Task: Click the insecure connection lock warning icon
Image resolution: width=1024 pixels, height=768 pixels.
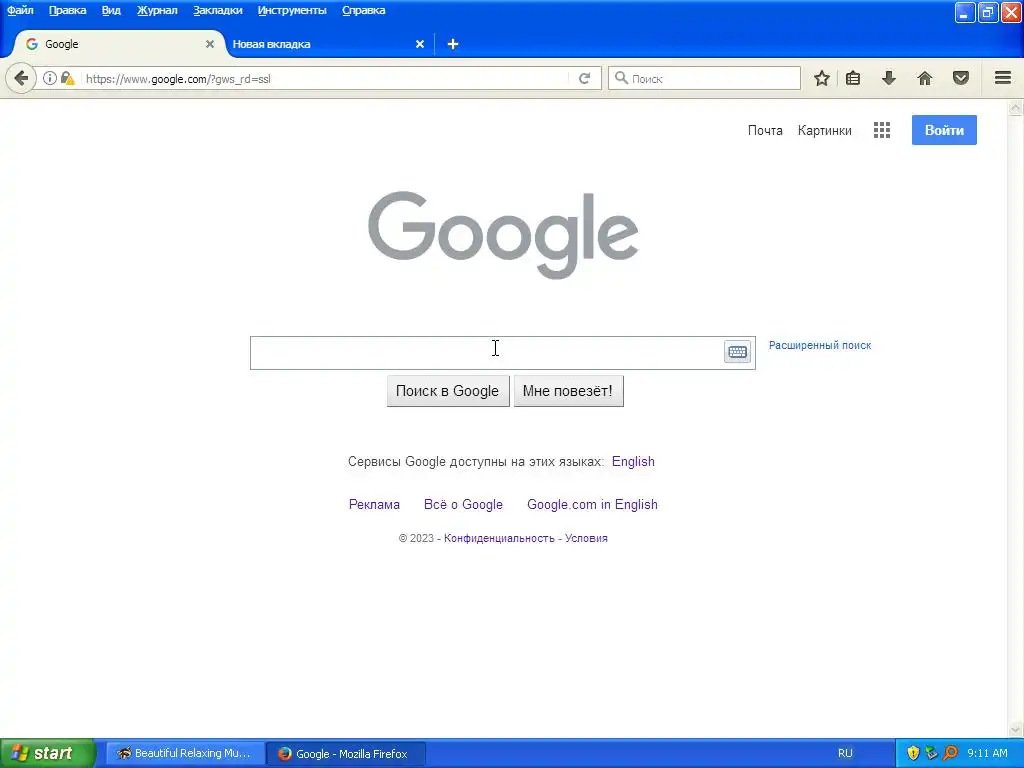Action: [x=67, y=78]
